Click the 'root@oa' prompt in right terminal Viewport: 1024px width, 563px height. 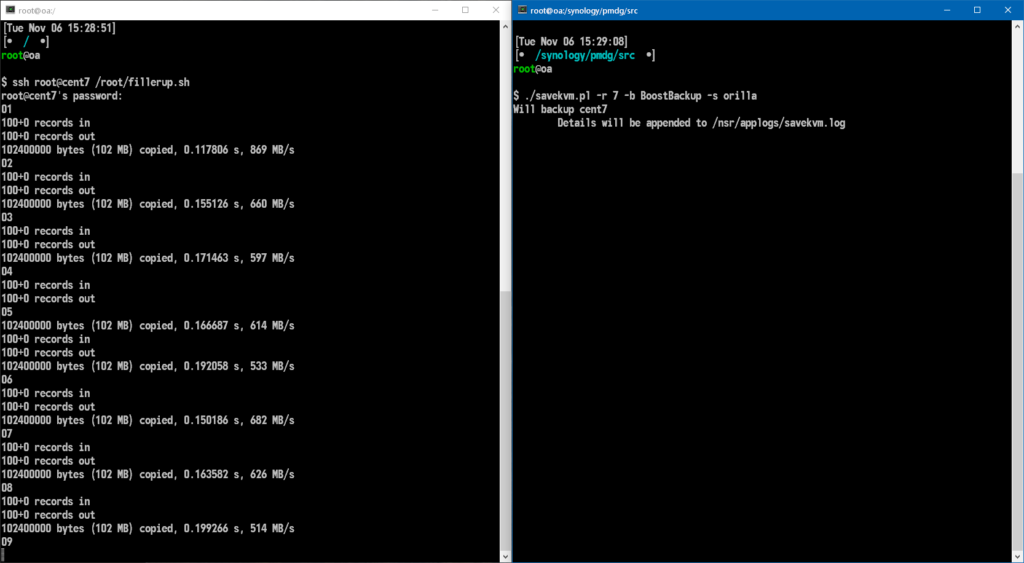pos(533,69)
